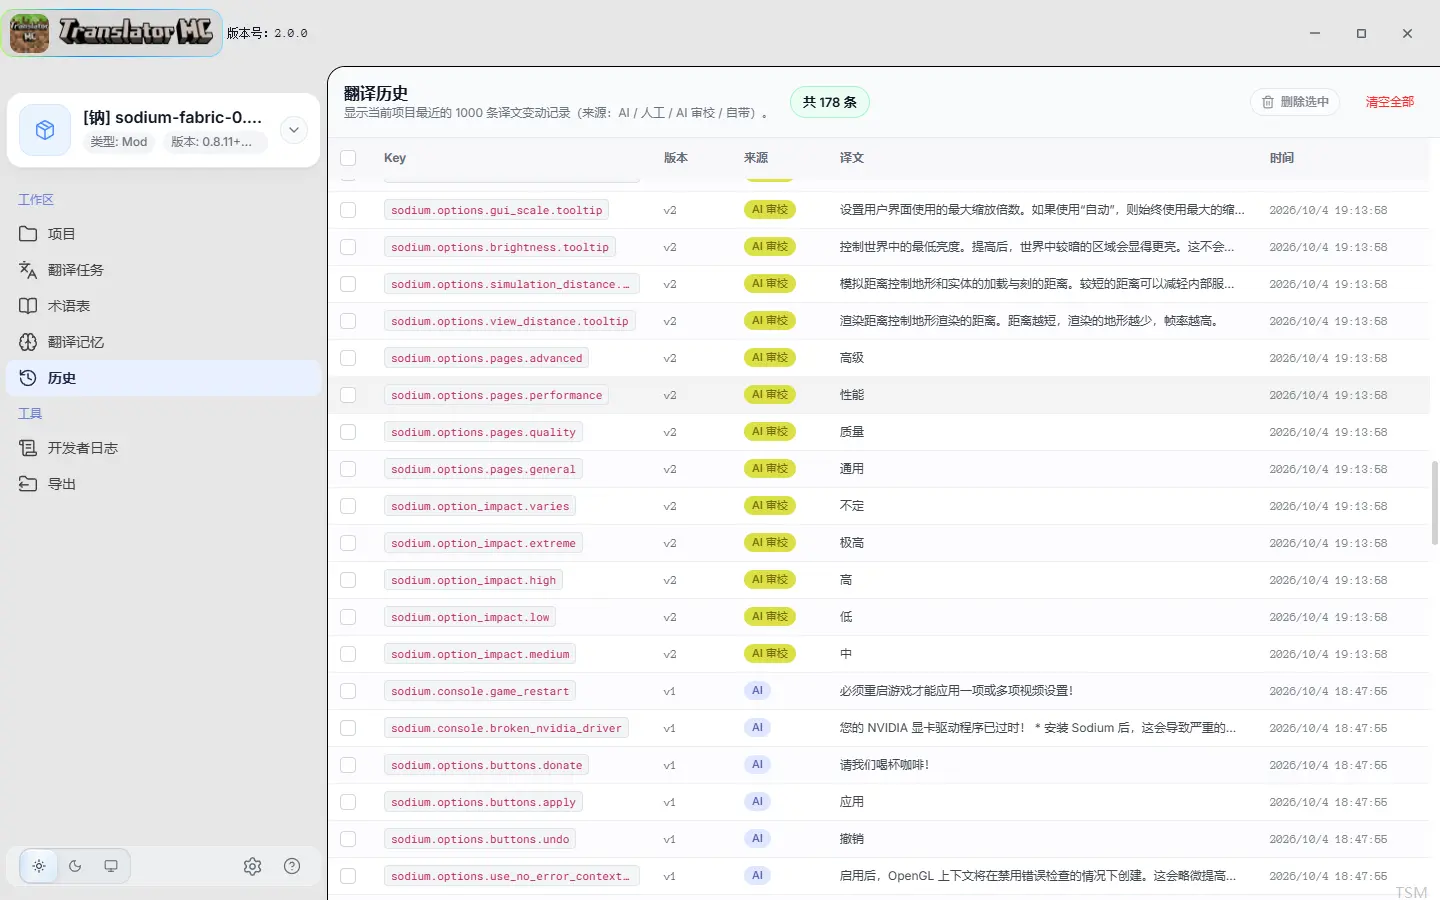Screen dimensions: 1440x900
Task: Open the 导出 menu item
Action: (x=164, y=484)
